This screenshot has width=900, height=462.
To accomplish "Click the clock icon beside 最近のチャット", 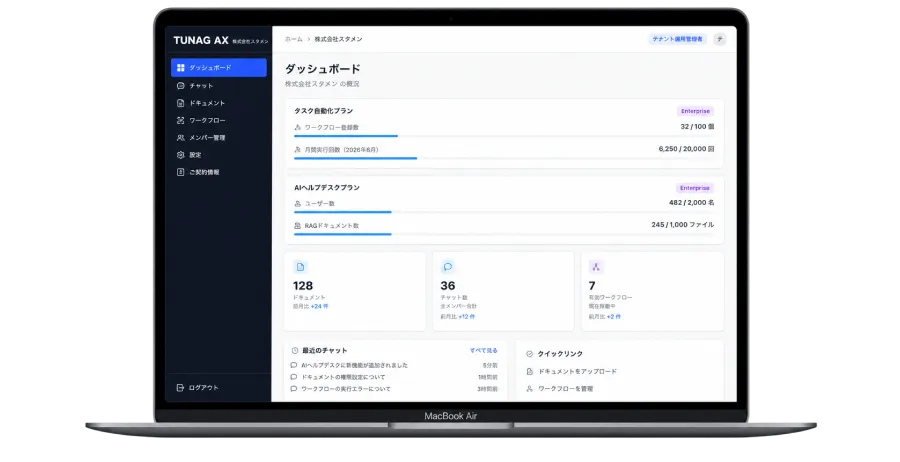I will click(x=295, y=351).
